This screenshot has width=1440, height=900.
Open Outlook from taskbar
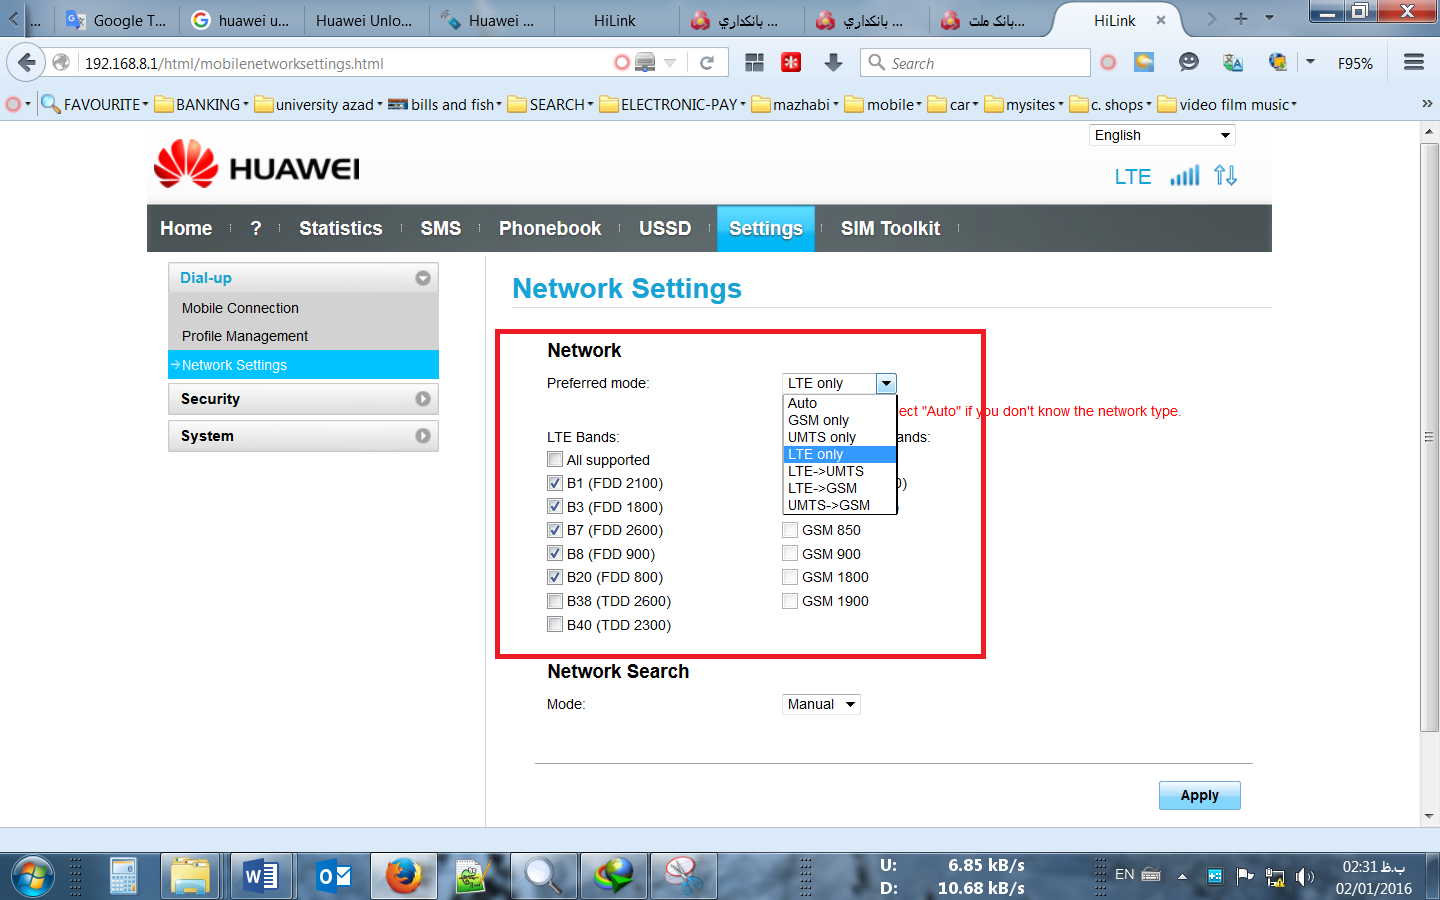(x=334, y=876)
